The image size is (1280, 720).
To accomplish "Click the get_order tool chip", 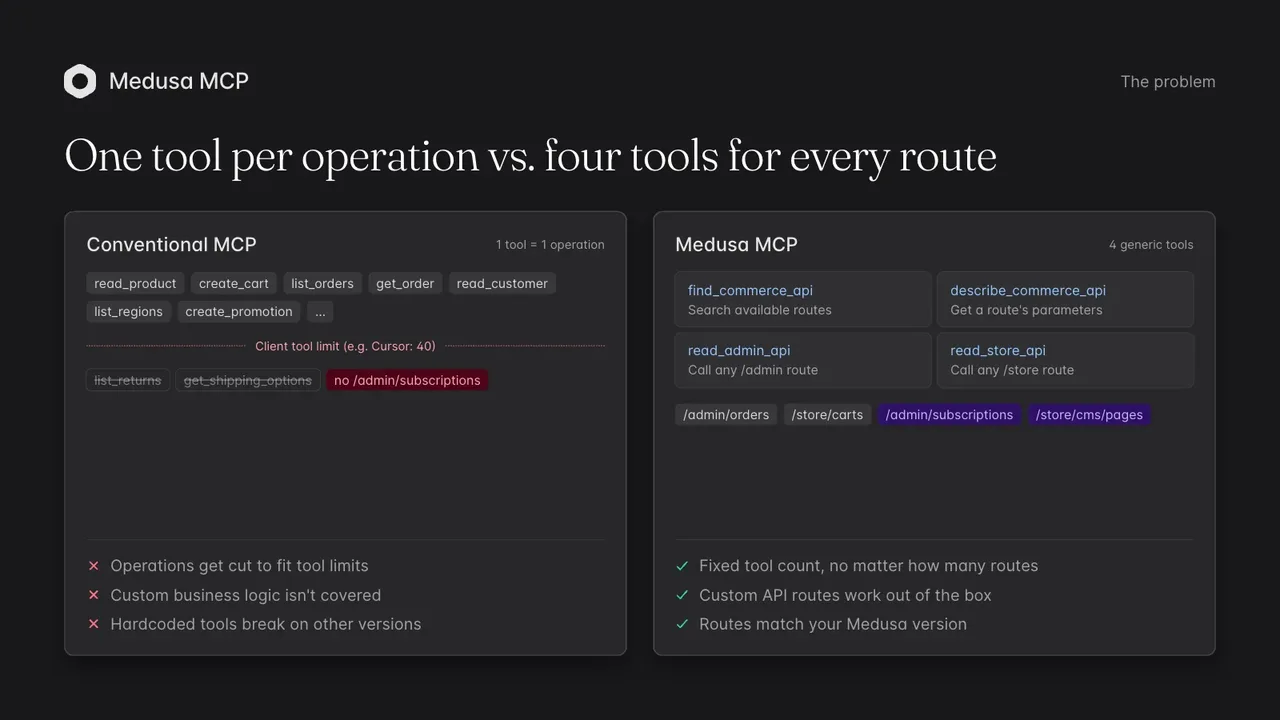I will tap(405, 284).
